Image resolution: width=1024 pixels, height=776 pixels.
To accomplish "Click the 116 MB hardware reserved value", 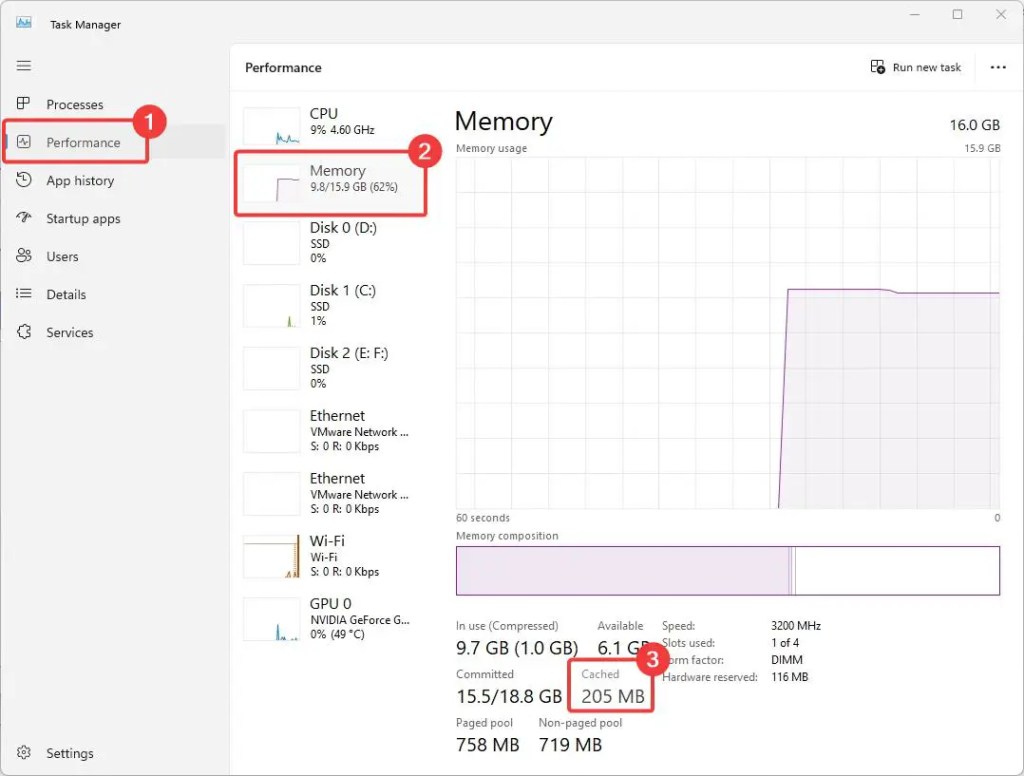I will (x=789, y=677).
